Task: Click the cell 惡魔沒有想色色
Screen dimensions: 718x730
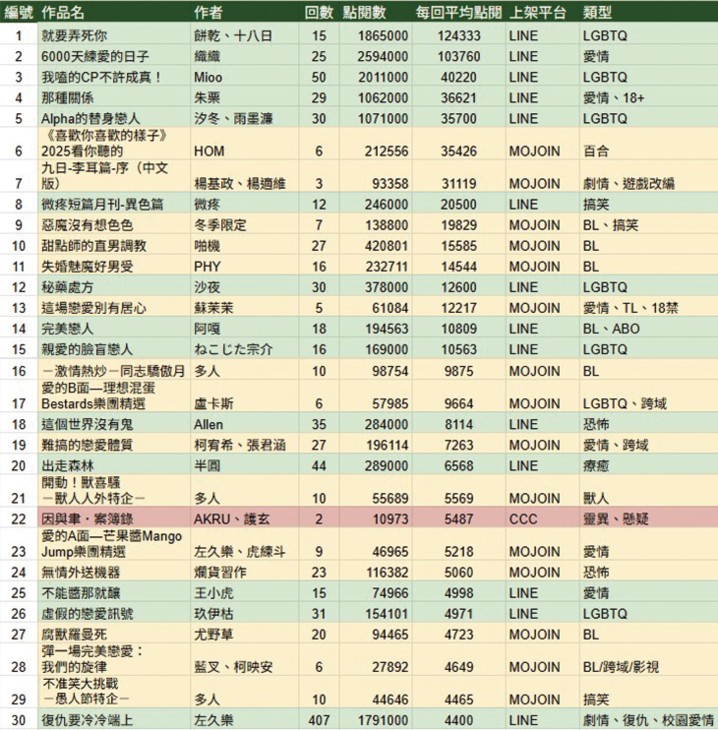Action: coord(87,225)
